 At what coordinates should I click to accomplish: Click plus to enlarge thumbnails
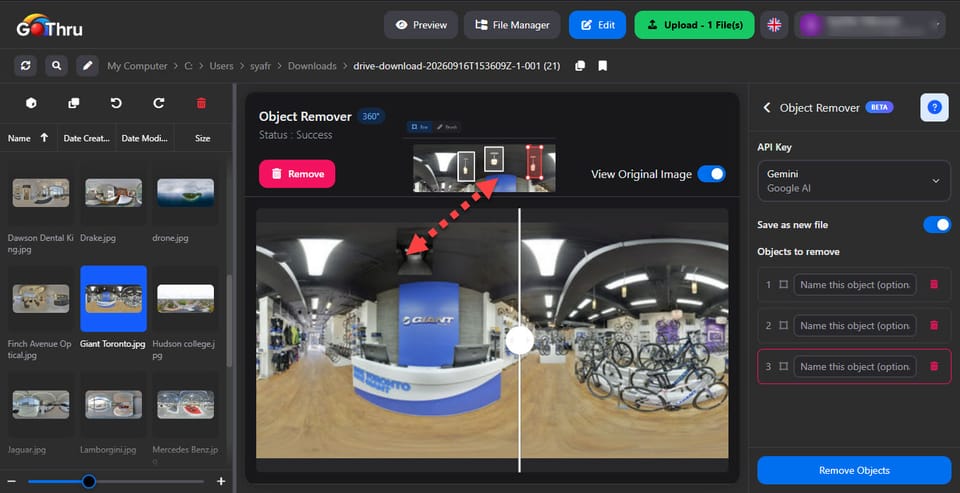point(221,481)
